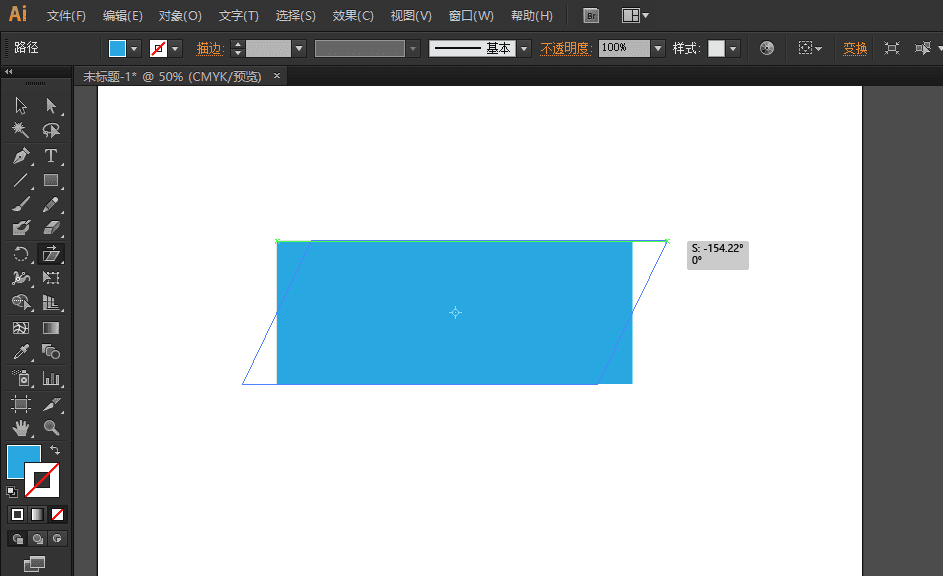Viewport: 943px width, 576px height.
Task: Select the Line Segment tool
Action: click(x=21, y=180)
